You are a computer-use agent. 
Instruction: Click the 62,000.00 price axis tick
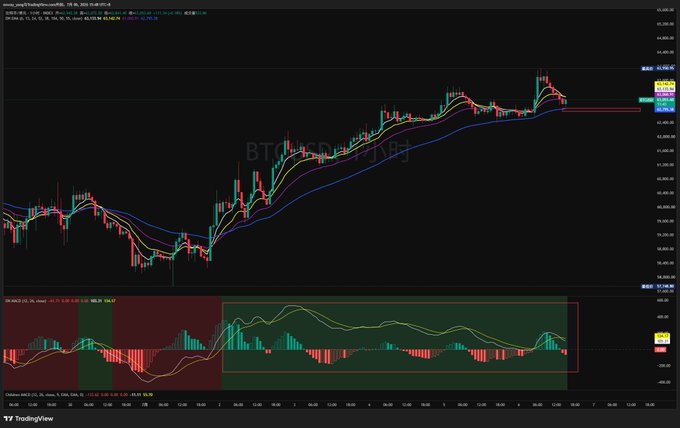pyautogui.click(x=666, y=137)
